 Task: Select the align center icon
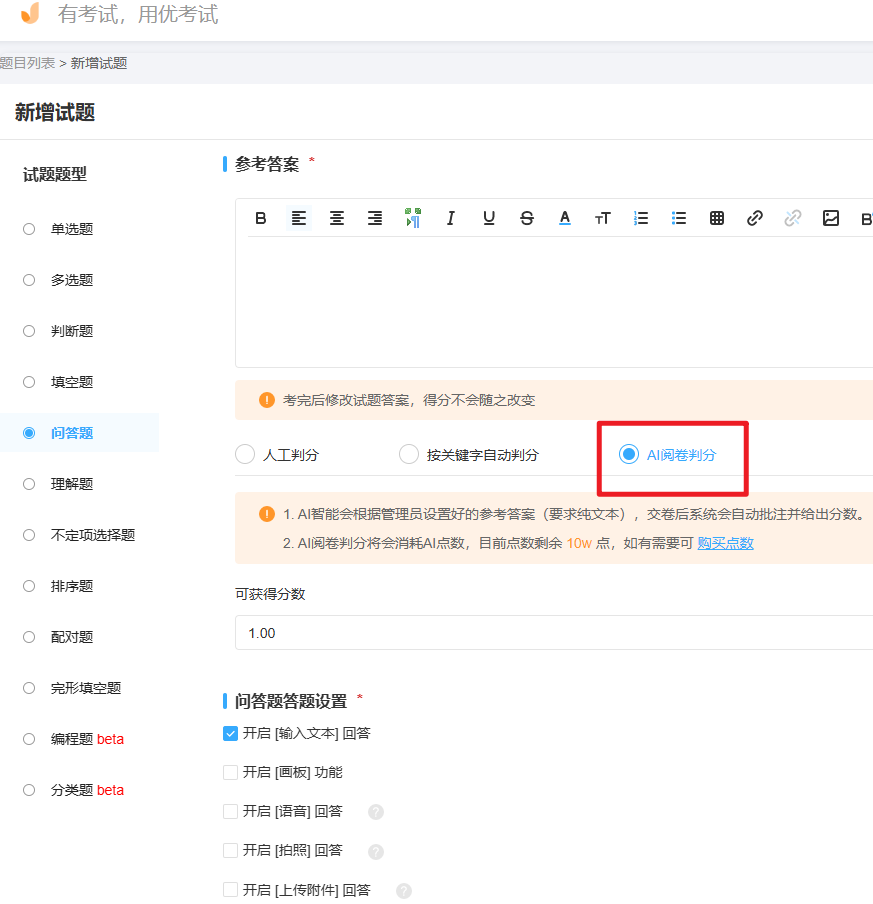337,218
